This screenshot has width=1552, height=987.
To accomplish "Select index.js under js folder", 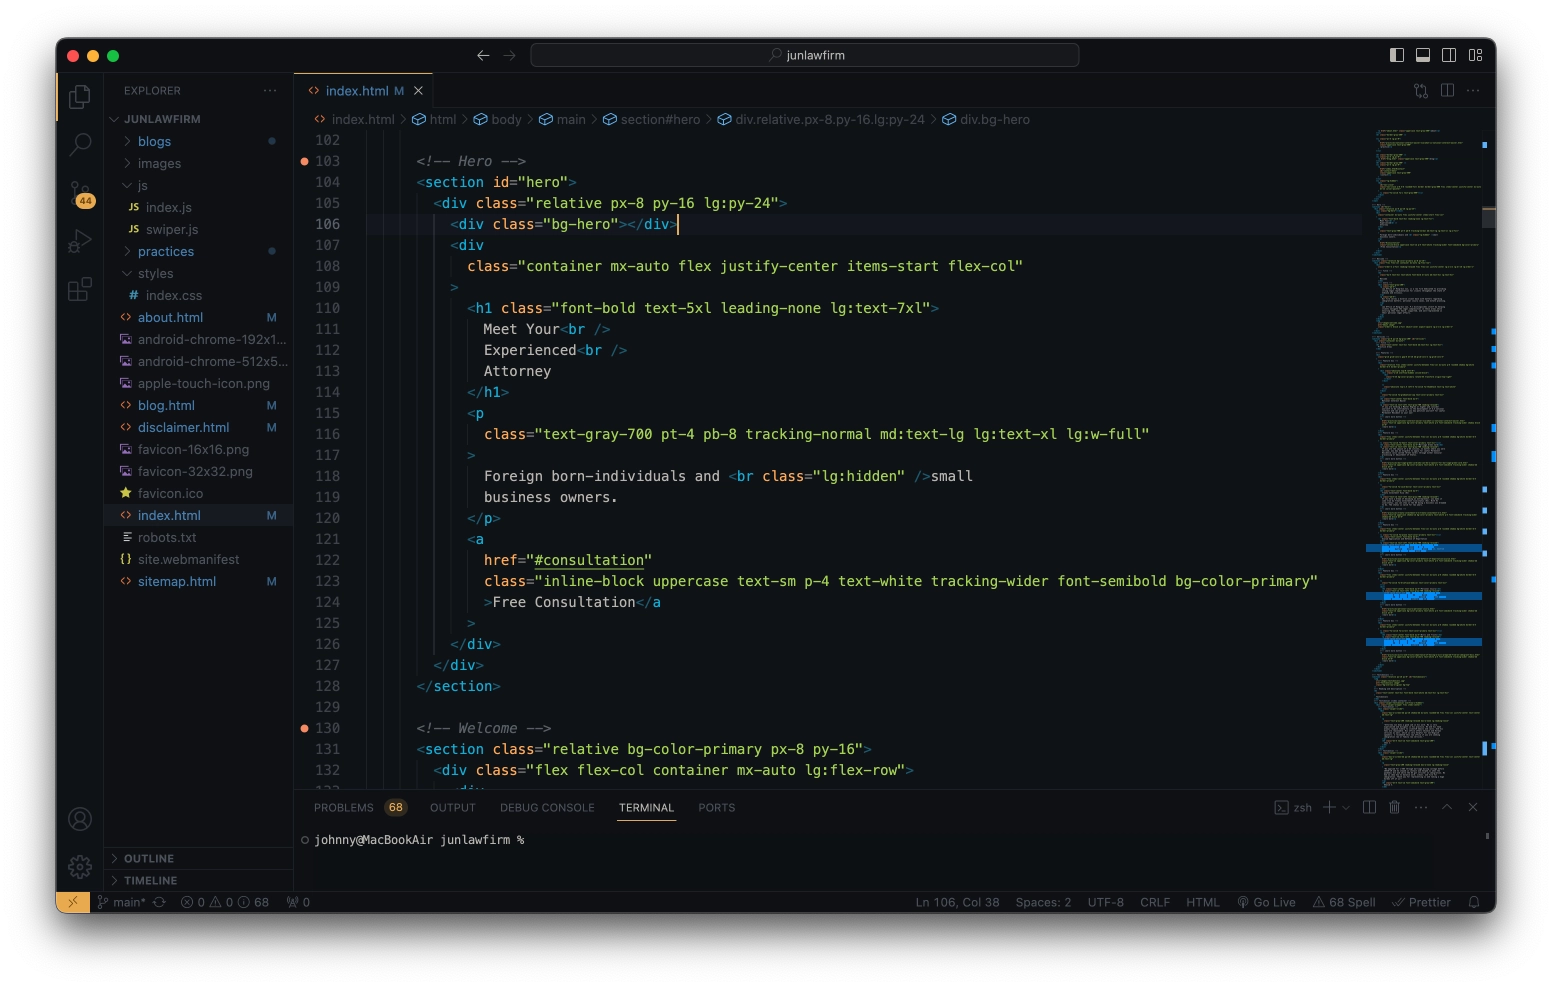I will click(199, 207).
